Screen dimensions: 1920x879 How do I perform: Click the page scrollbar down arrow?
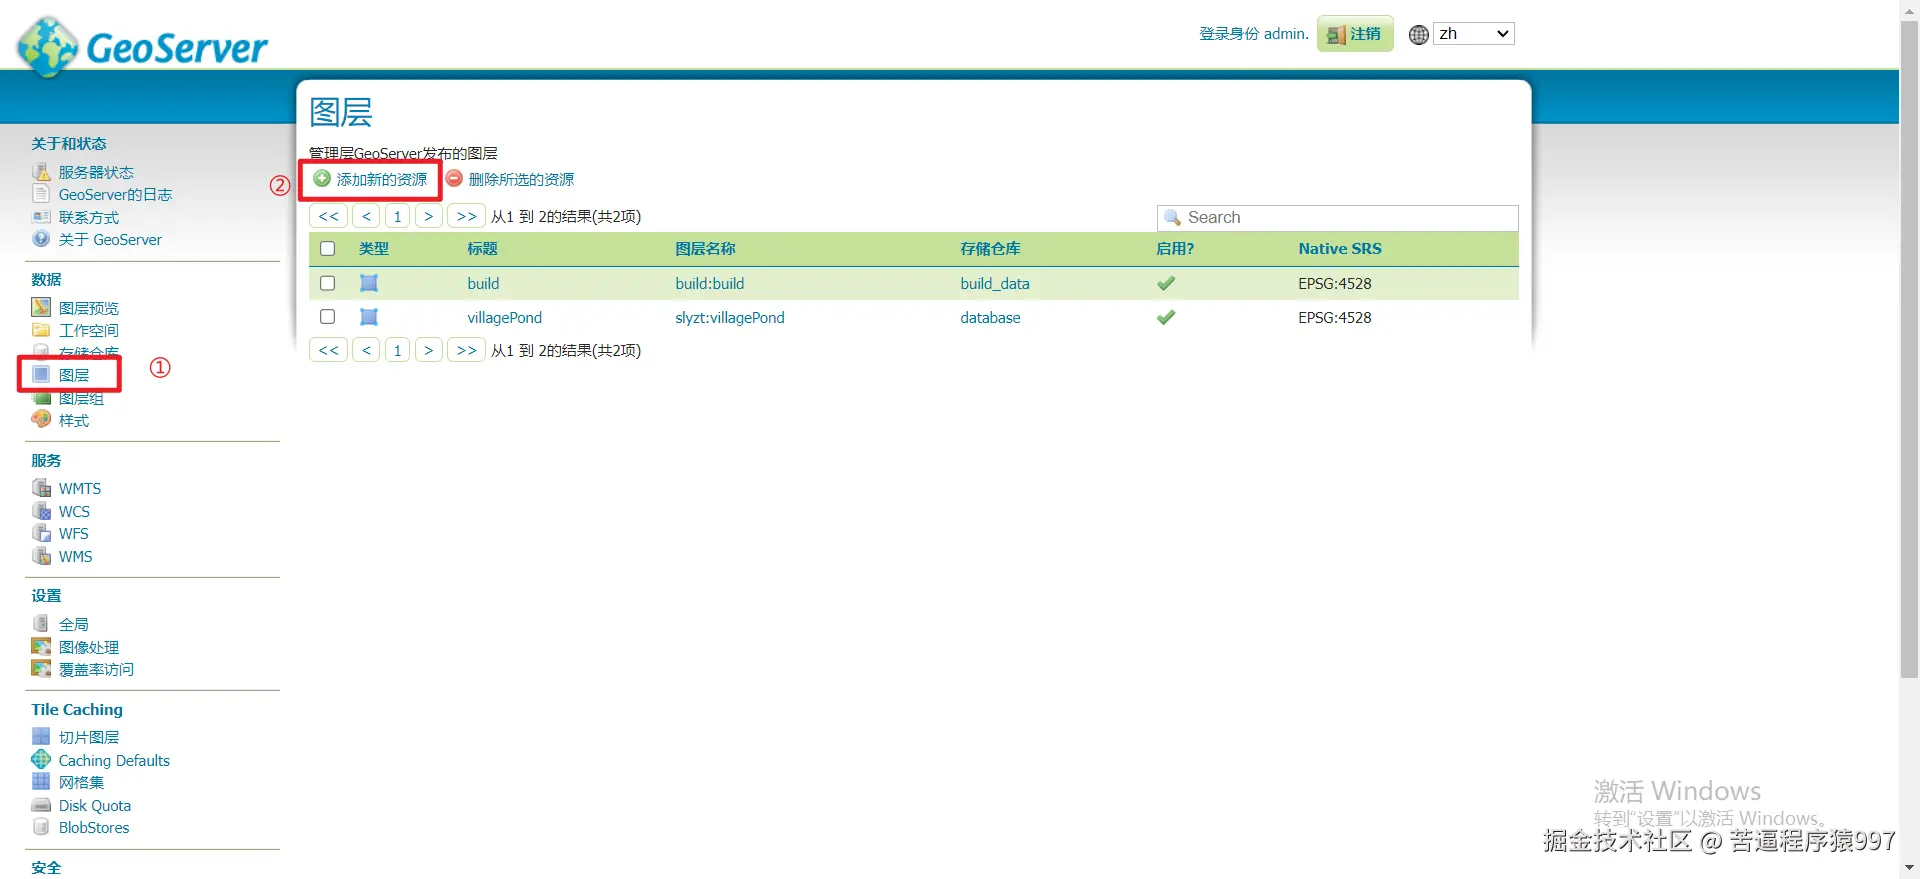coord(1909,868)
